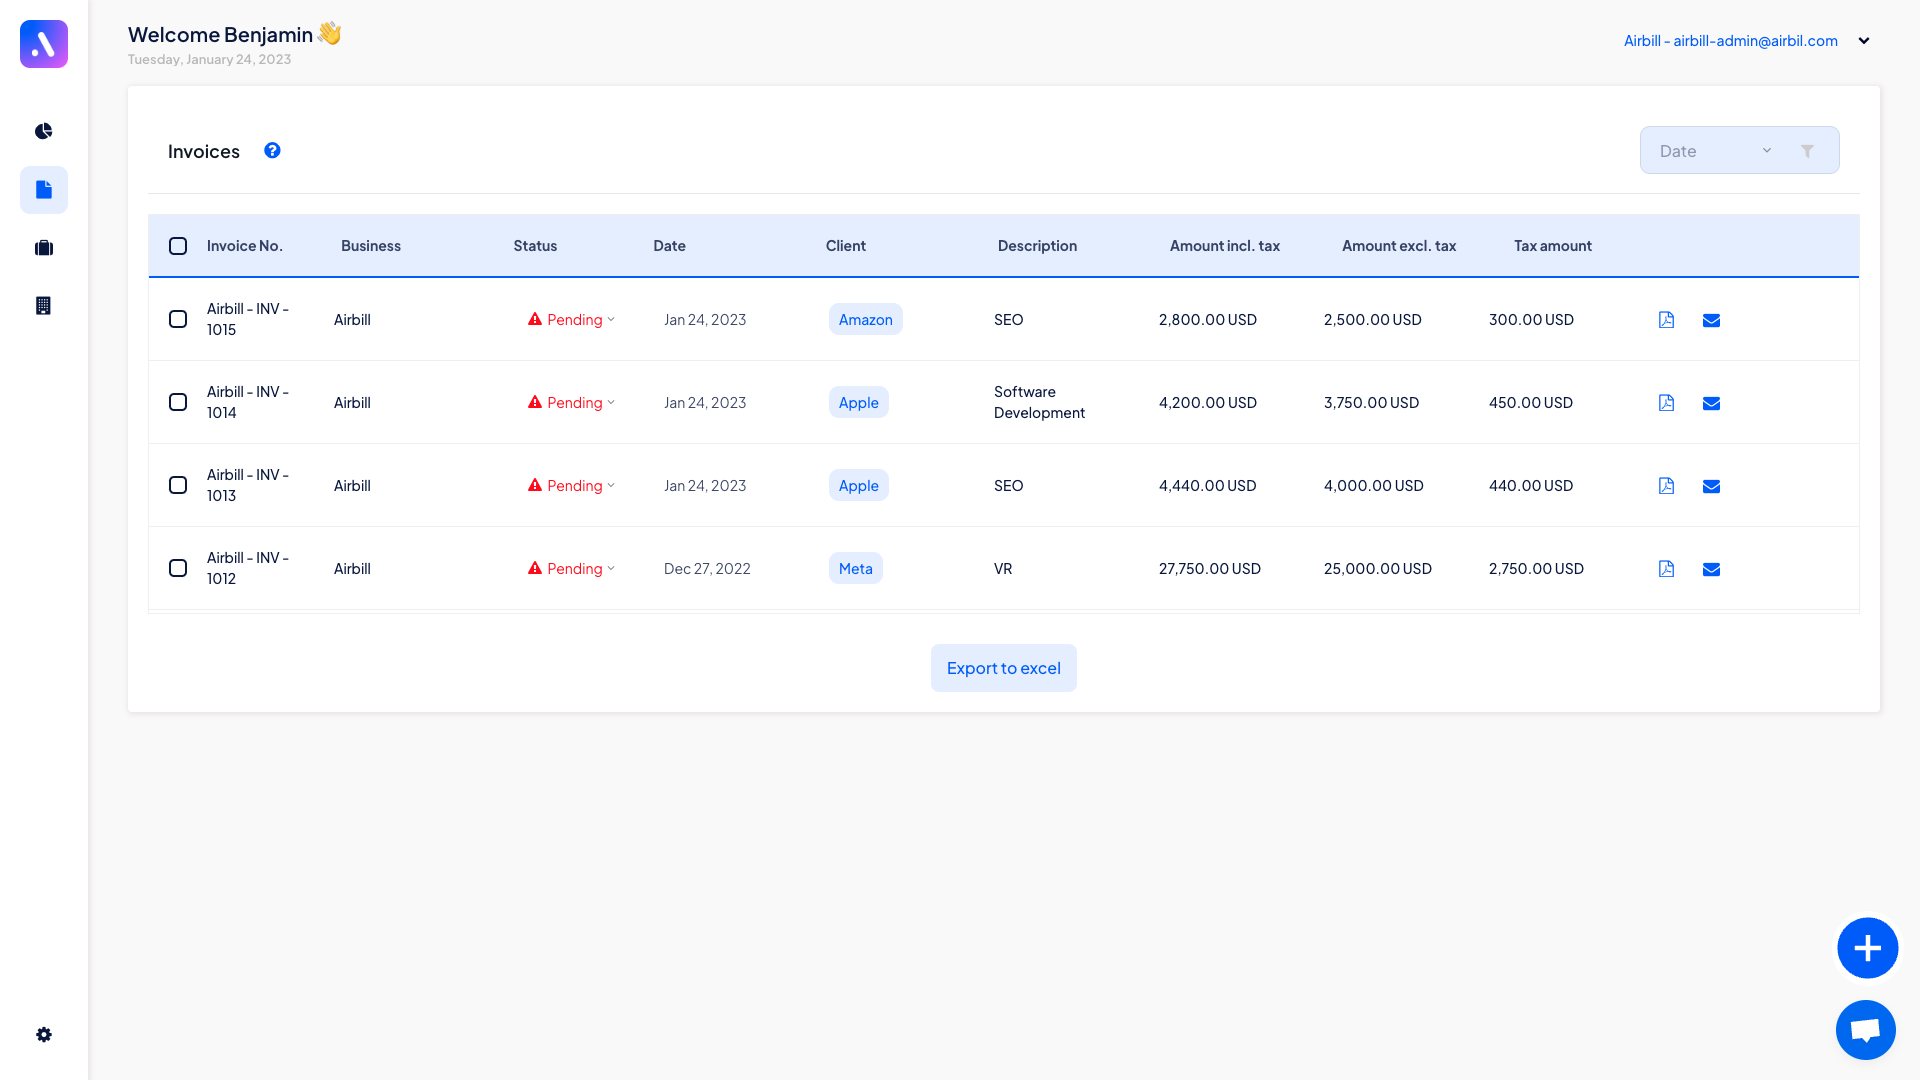This screenshot has width=1920, height=1080.
Task: Click Export to excel button
Action: [x=1004, y=668]
